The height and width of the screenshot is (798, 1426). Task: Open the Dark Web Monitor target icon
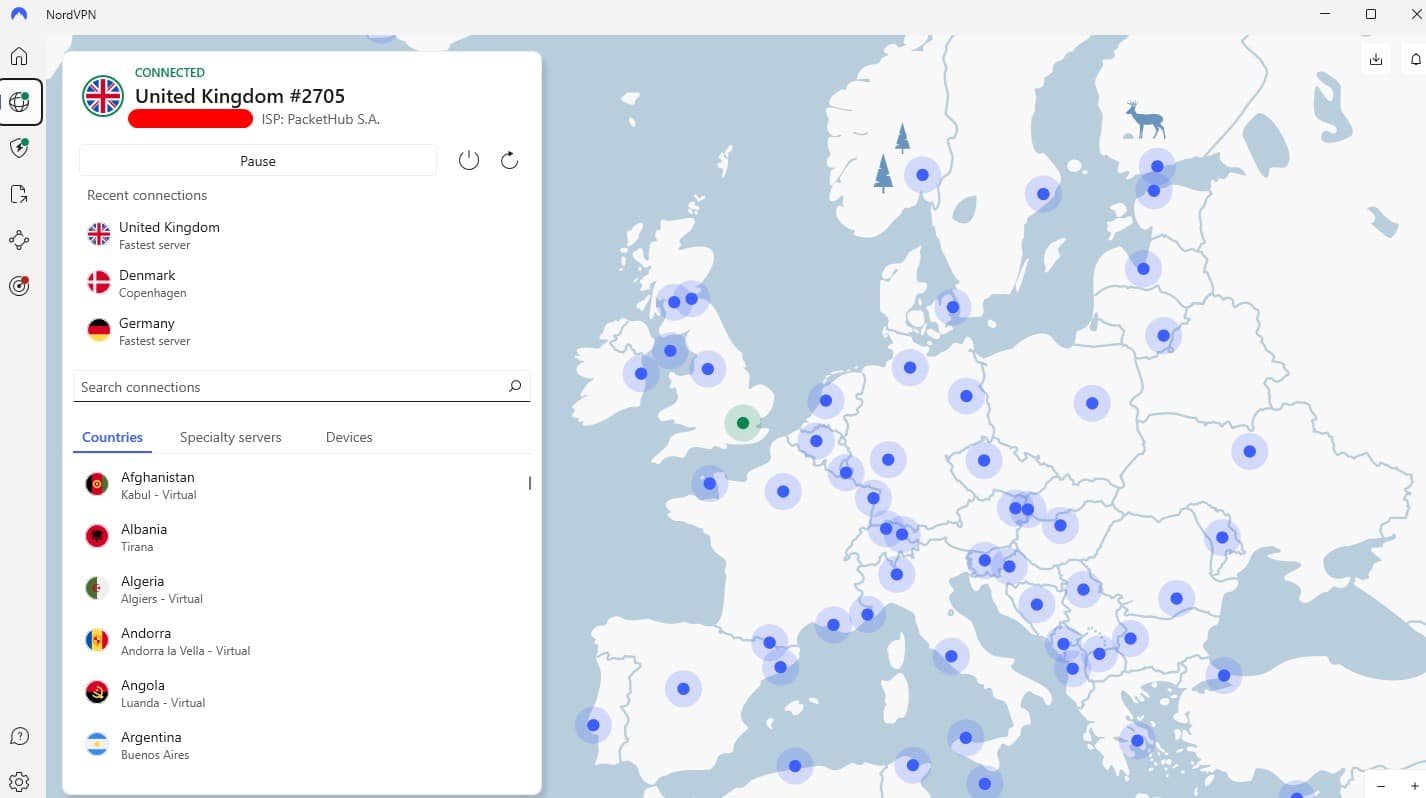point(19,286)
